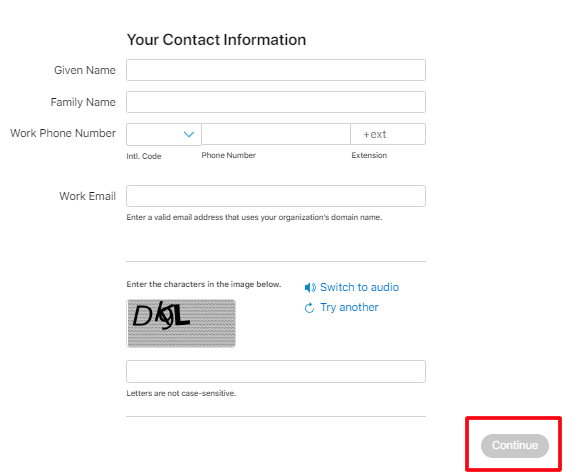The width and height of the screenshot is (582, 474).
Task: Click the captcha characters input field
Action: point(276,371)
